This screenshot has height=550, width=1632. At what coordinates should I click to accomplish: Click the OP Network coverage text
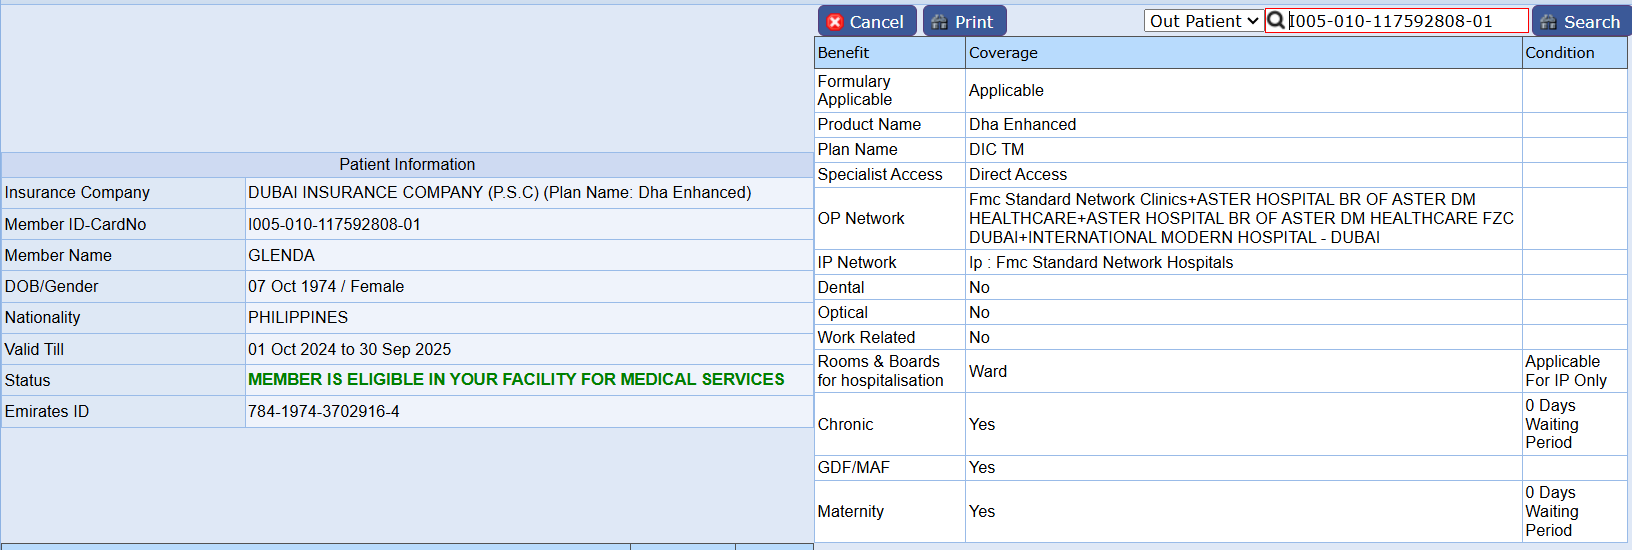tap(1240, 219)
